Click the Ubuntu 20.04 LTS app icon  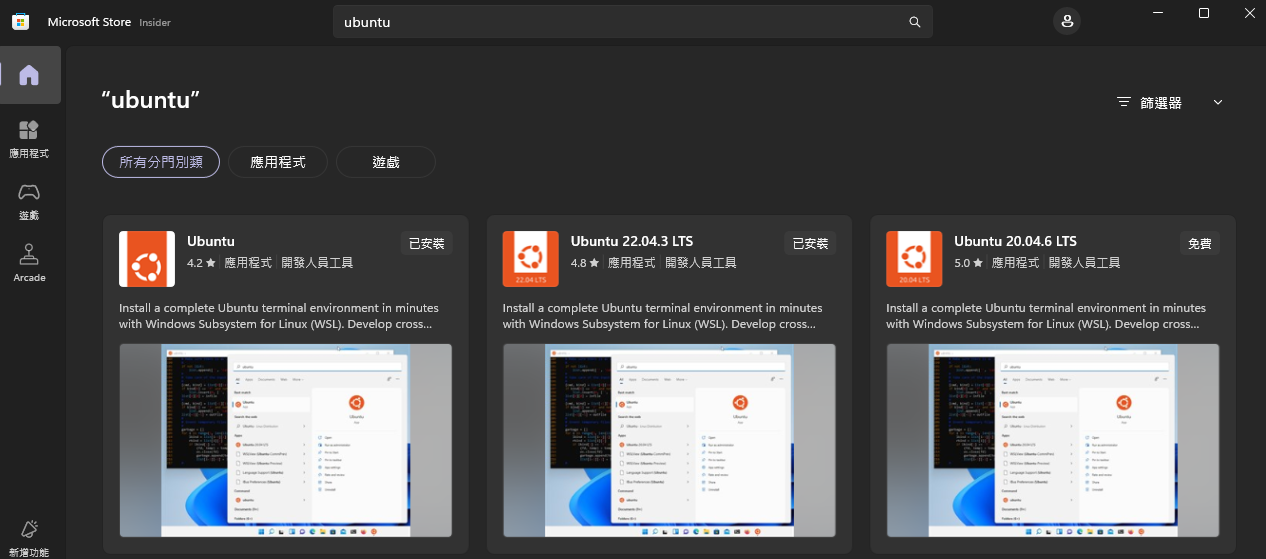(x=914, y=259)
